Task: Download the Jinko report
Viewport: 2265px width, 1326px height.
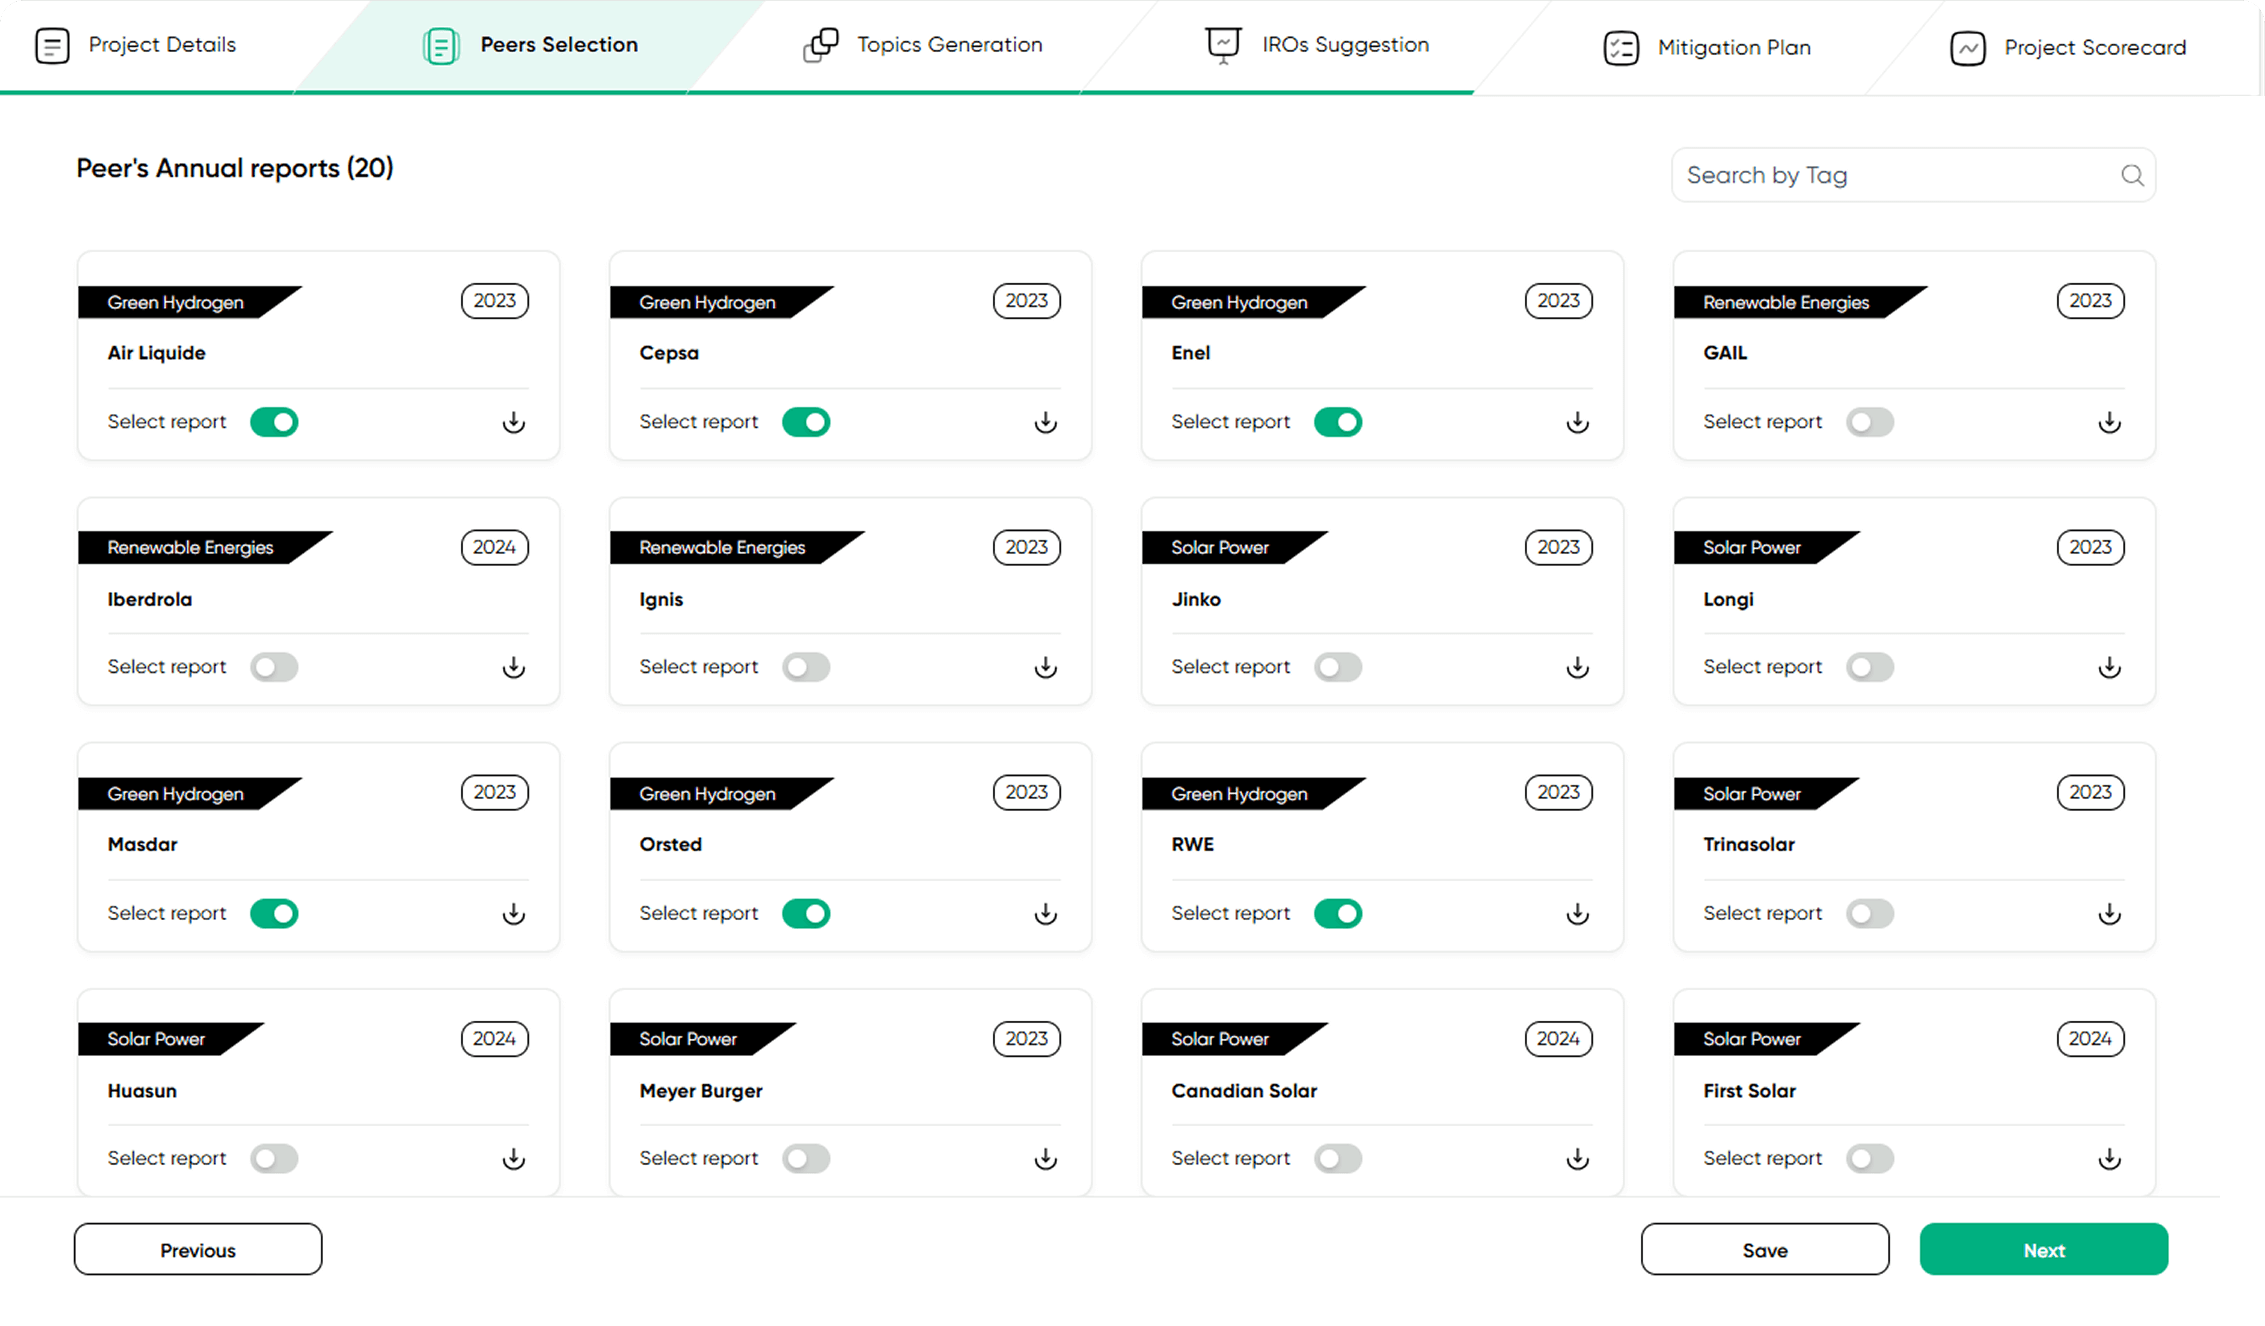Action: [x=1577, y=667]
